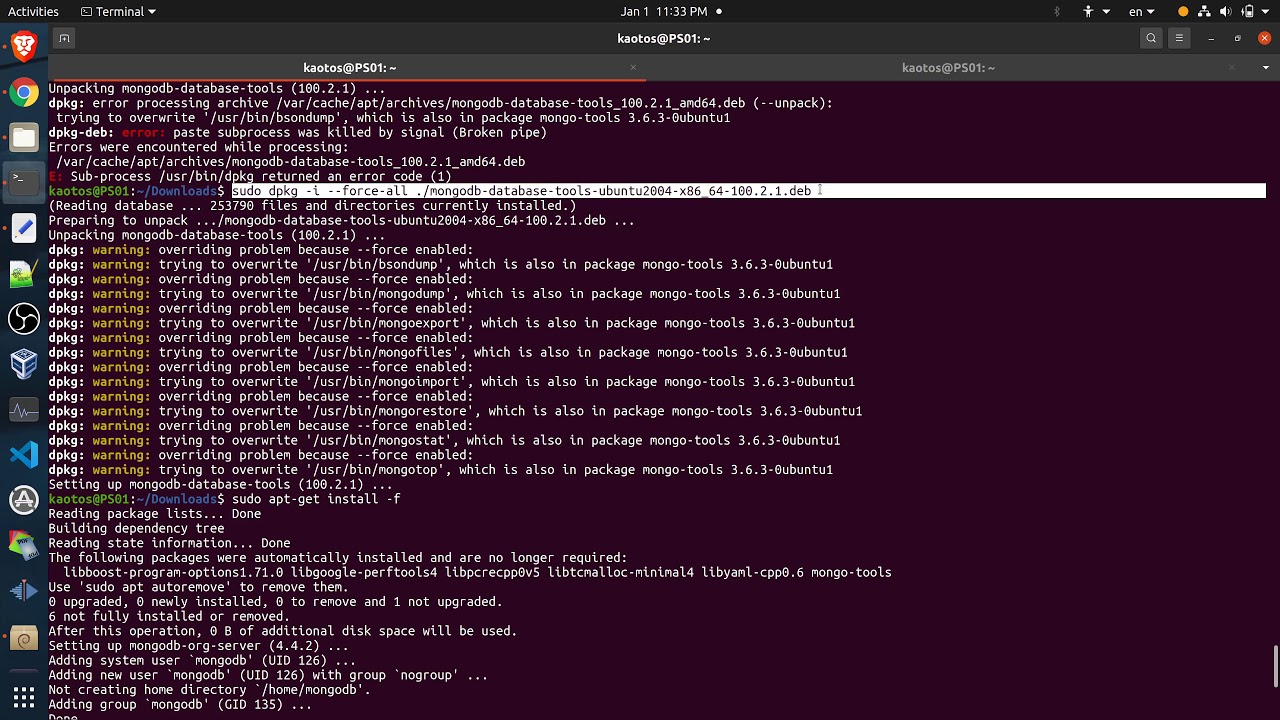Launch Visual Studio Code from the dock
Screen dimensions: 1280x720
[24, 455]
